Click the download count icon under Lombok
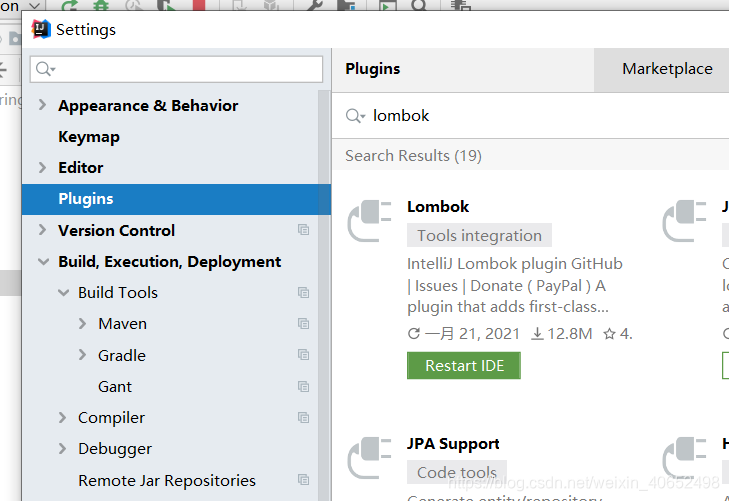 [x=537, y=333]
